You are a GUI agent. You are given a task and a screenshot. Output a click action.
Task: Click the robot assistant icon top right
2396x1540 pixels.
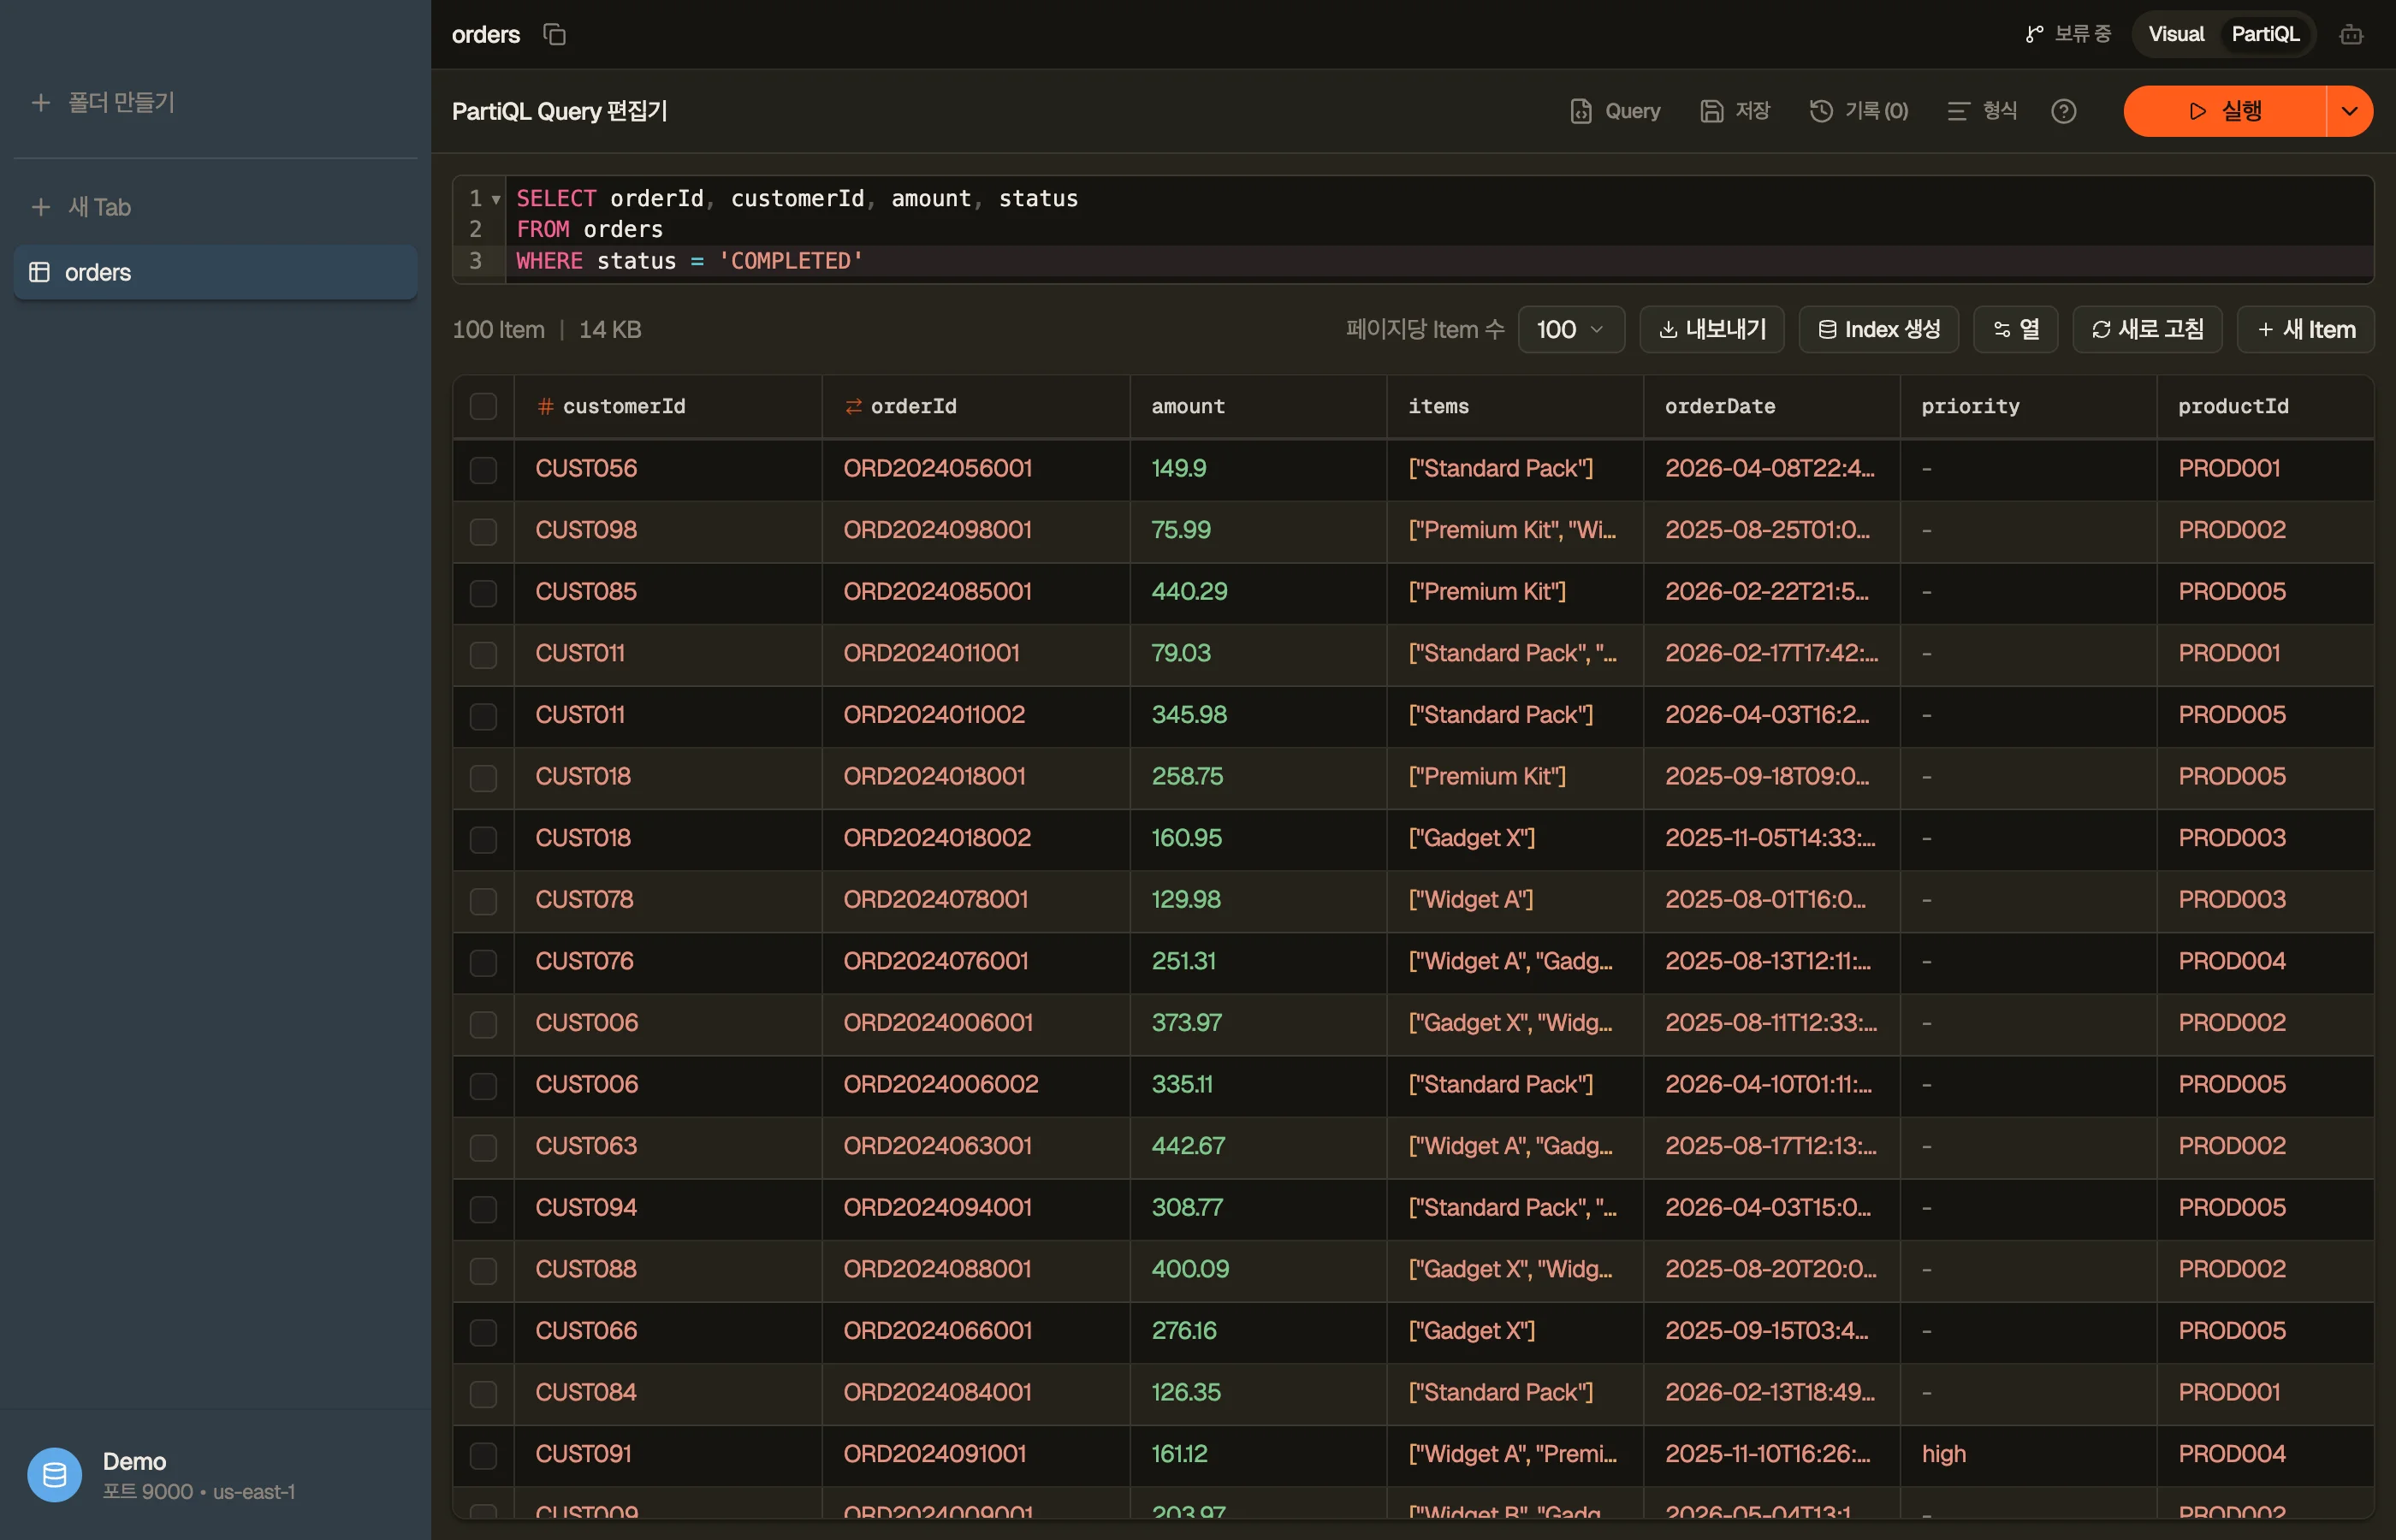coord(2351,35)
